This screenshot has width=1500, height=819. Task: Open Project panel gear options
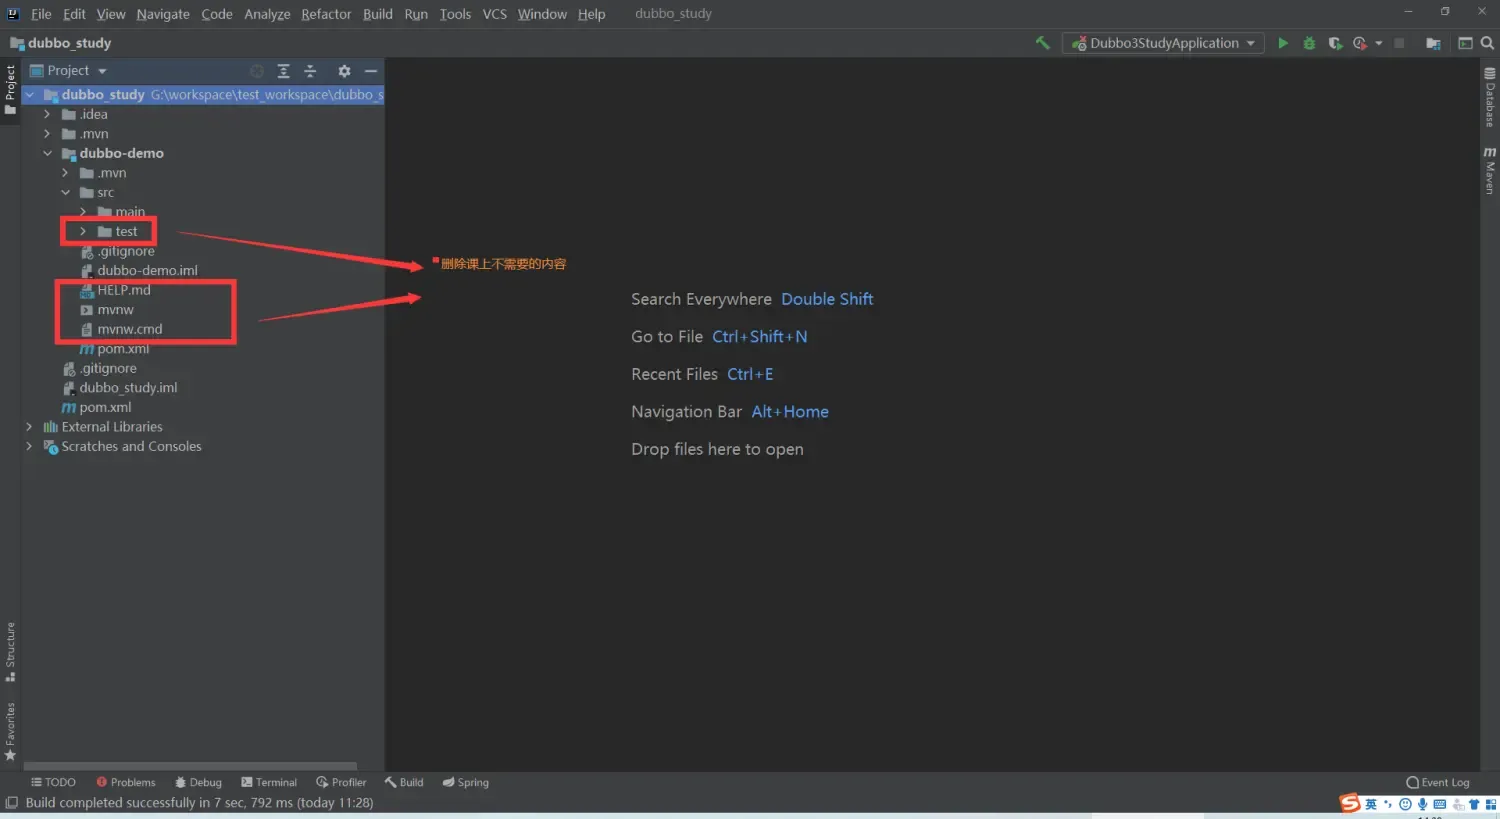pos(344,71)
